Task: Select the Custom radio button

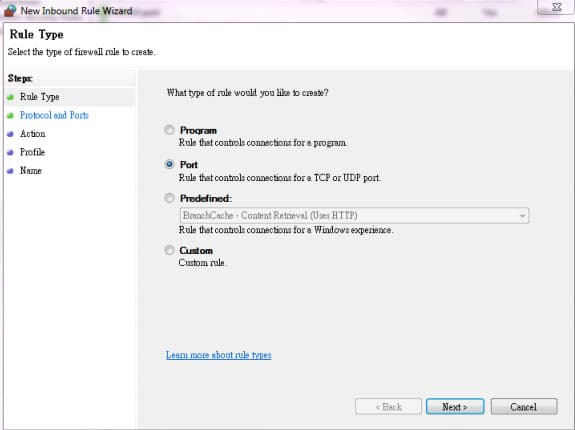Action: click(169, 250)
